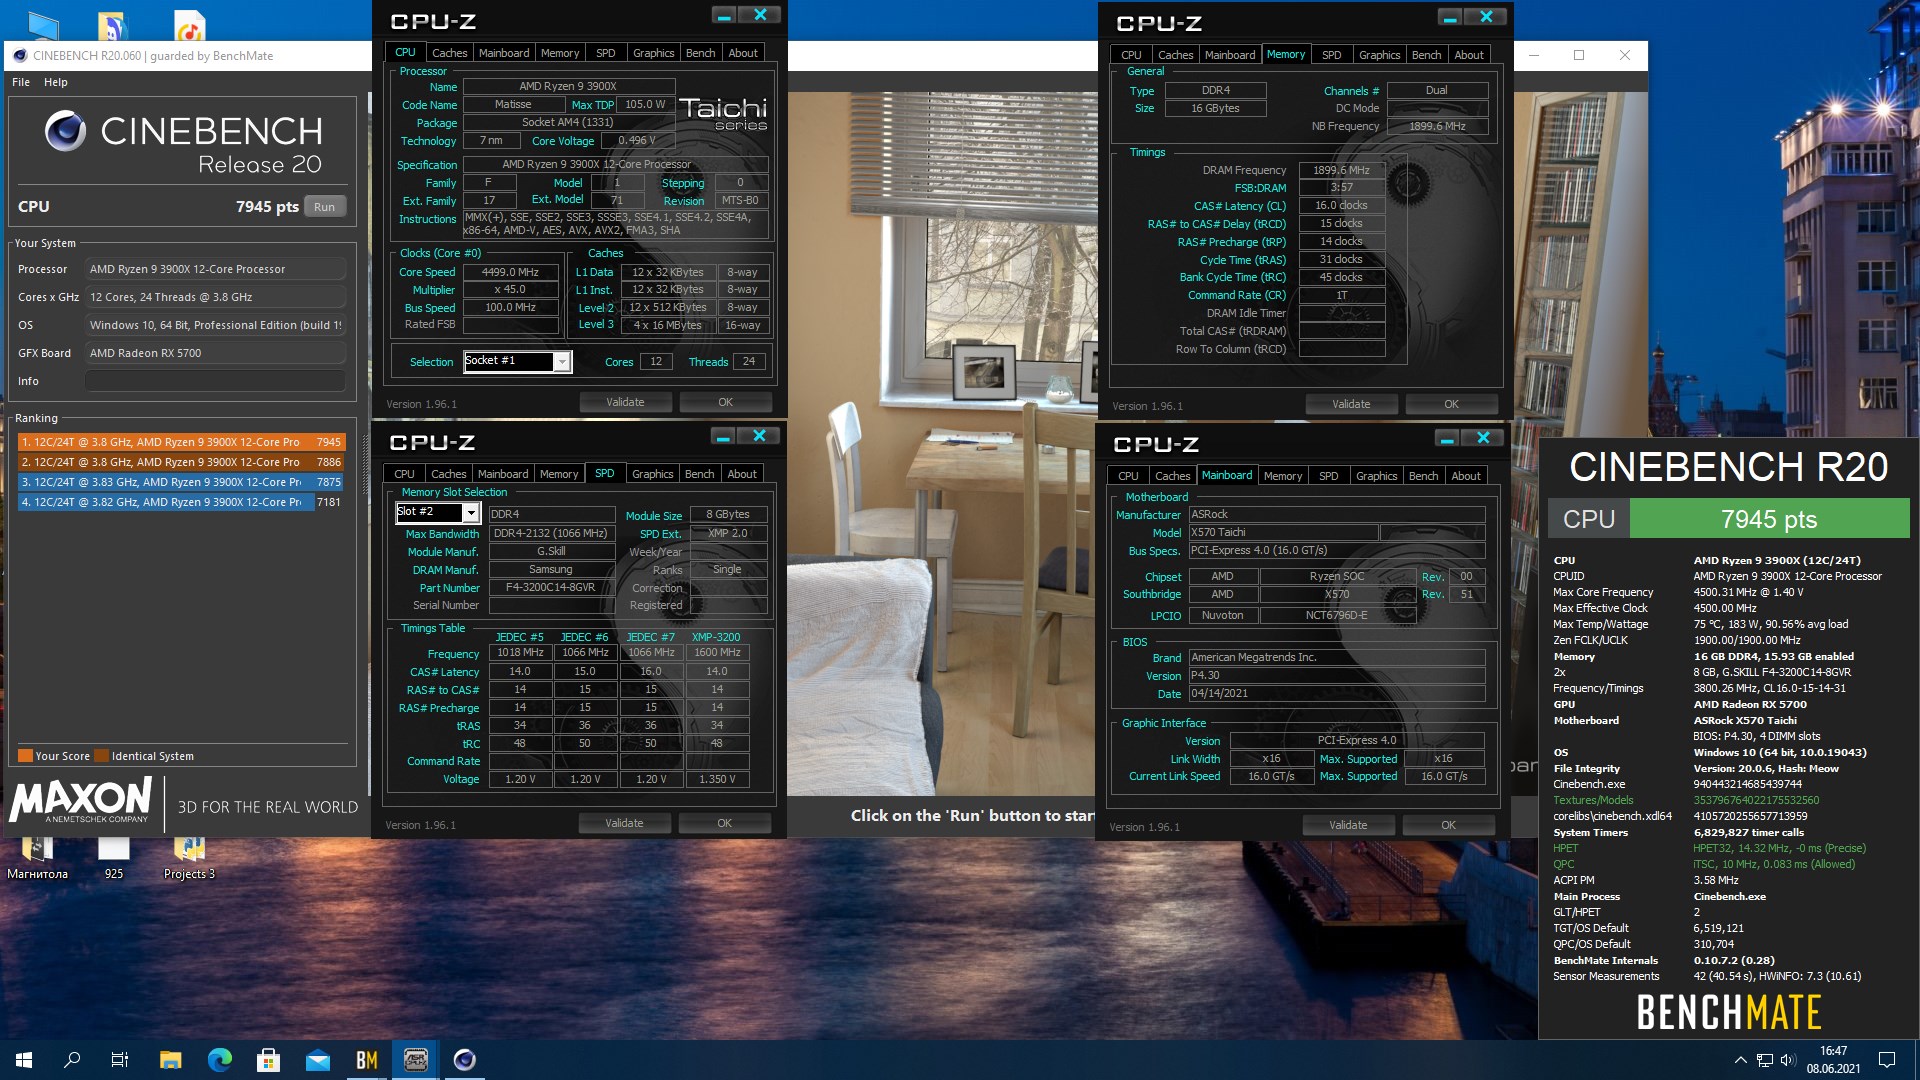The image size is (1920, 1080).
Task: Open Cinebench File menu
Action: pos(21,82)
